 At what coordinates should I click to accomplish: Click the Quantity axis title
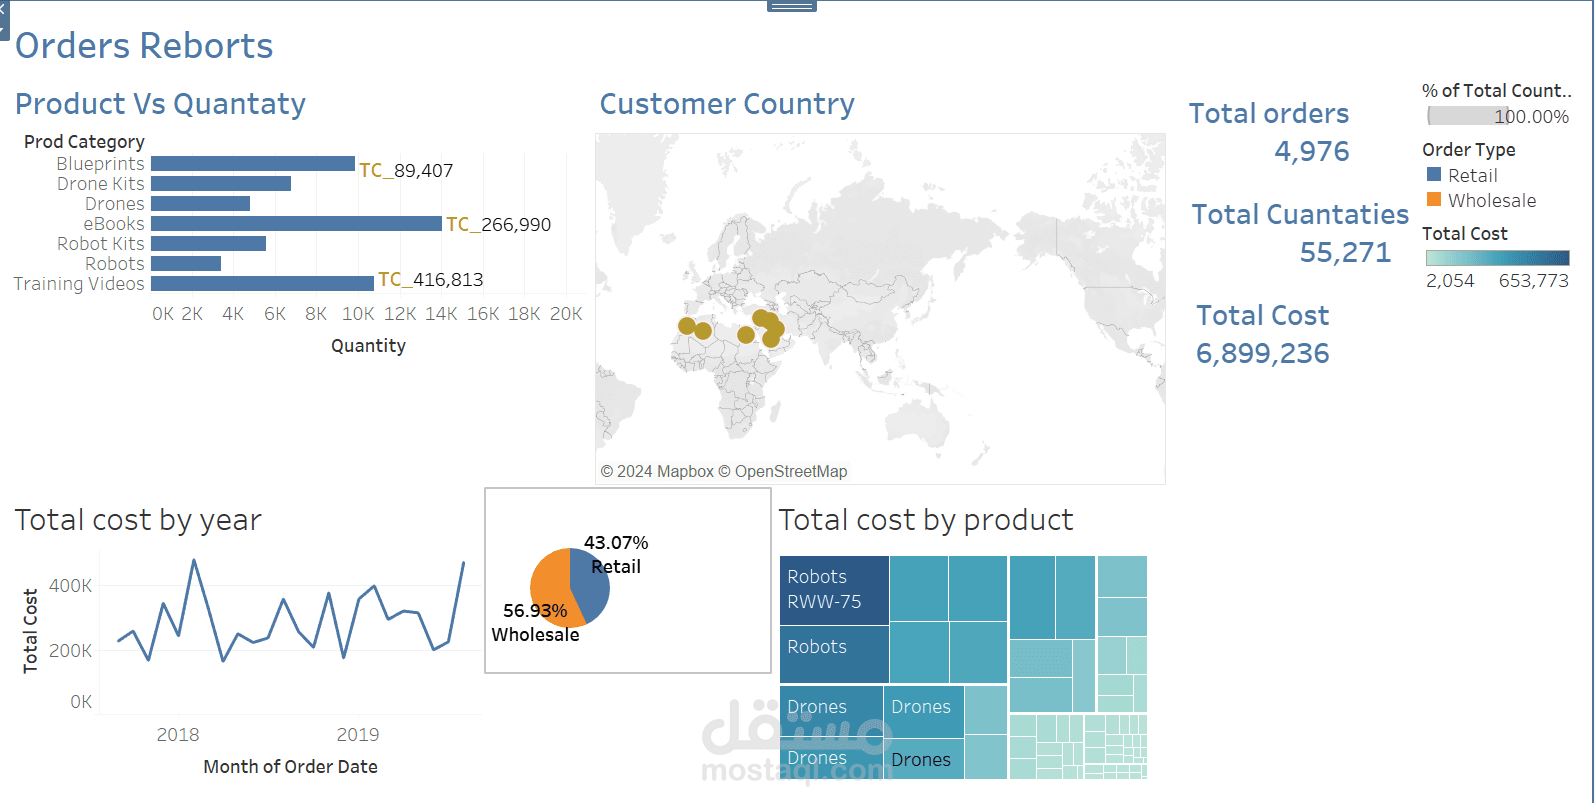pos(368,346)
